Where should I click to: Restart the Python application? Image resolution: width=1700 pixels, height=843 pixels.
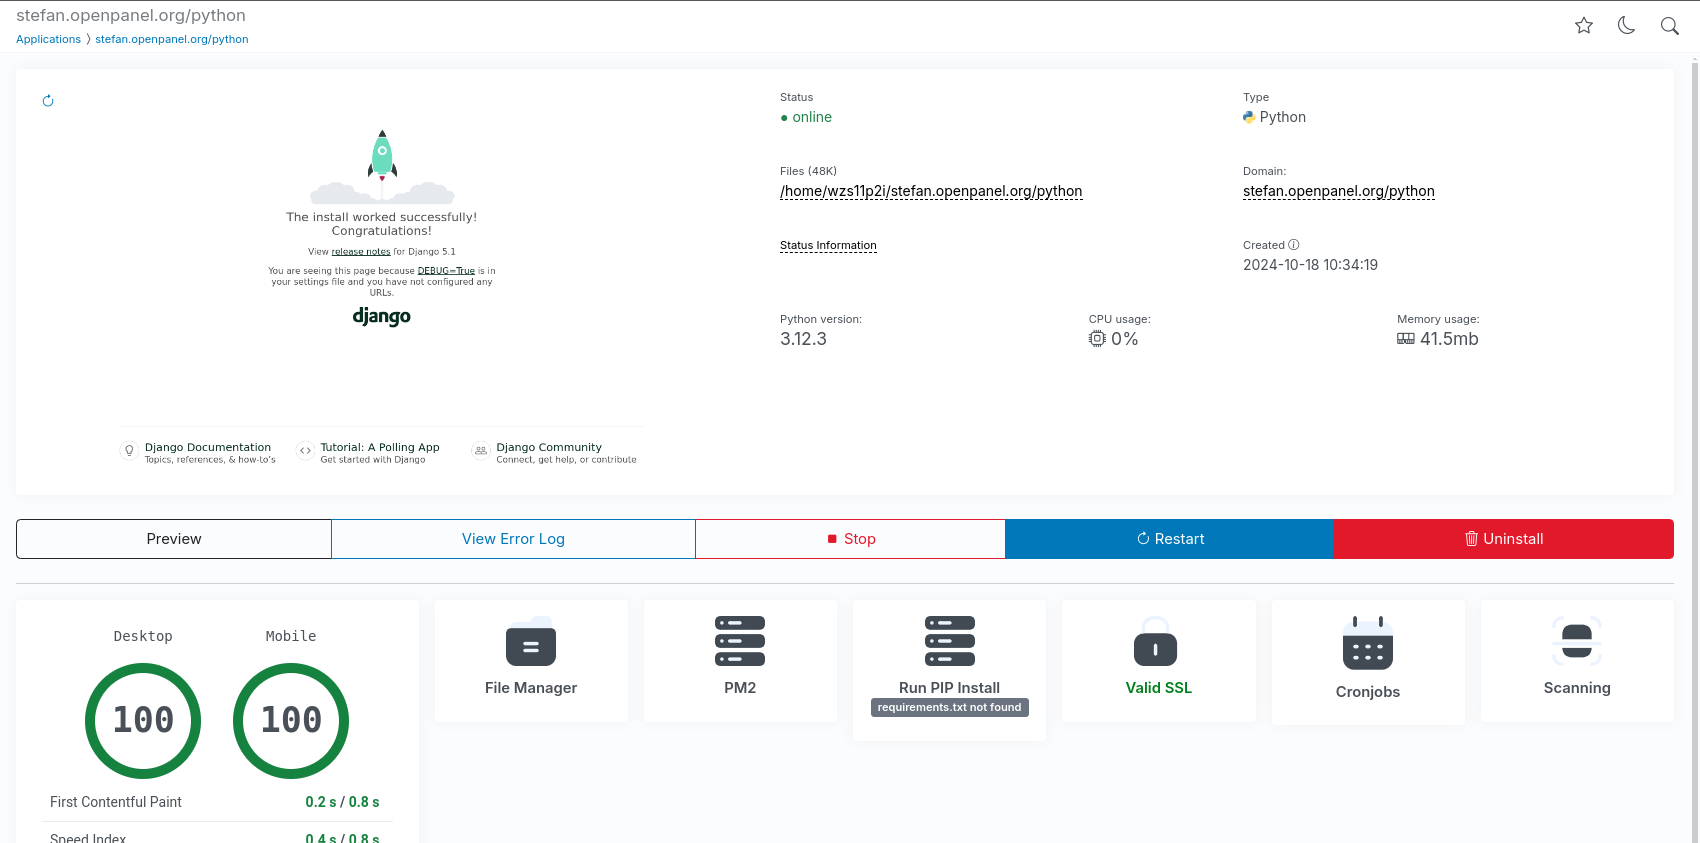pos(1170,539)
